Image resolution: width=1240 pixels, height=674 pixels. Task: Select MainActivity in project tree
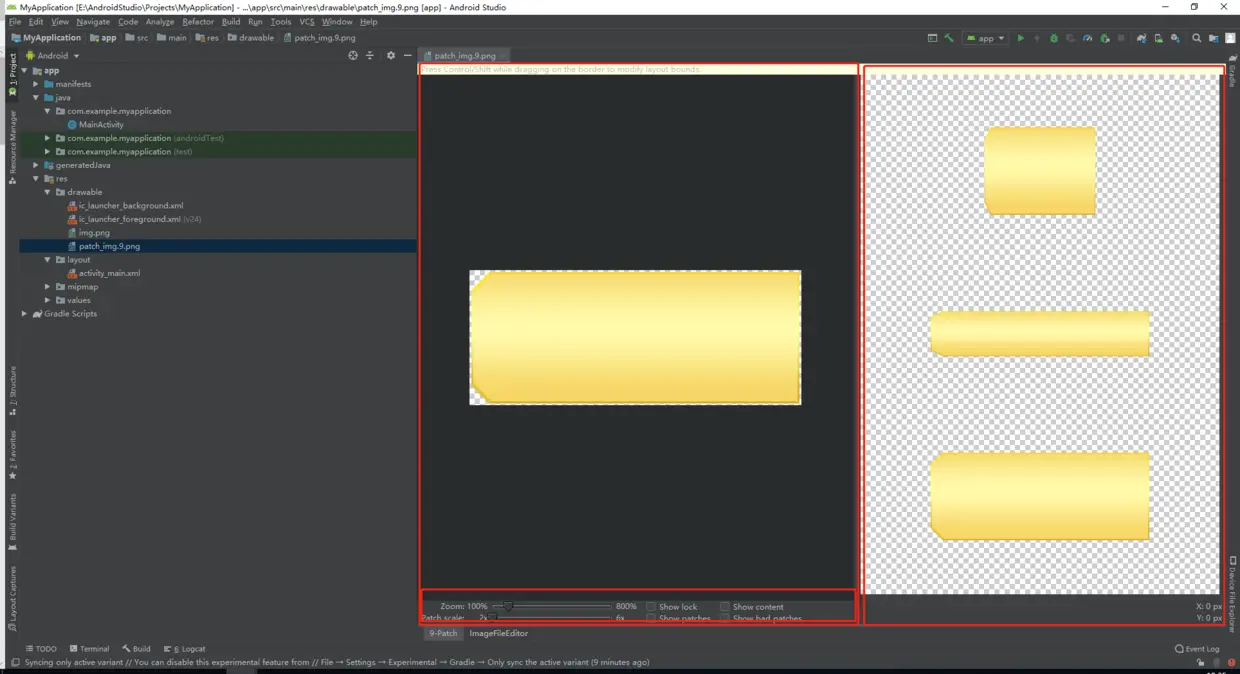(x=101, y=125)
